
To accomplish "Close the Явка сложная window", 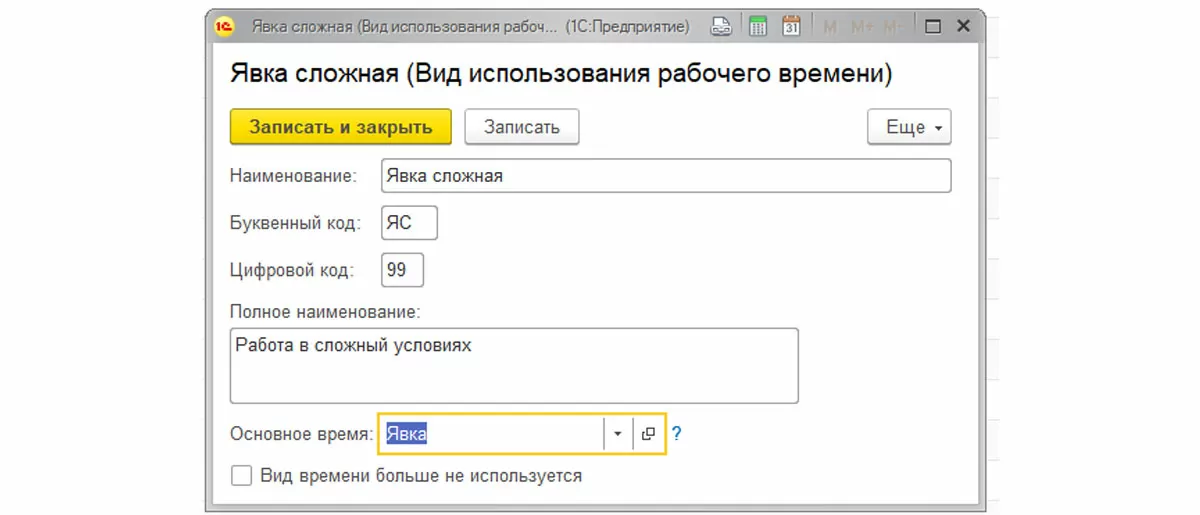I will pos(963,27).
